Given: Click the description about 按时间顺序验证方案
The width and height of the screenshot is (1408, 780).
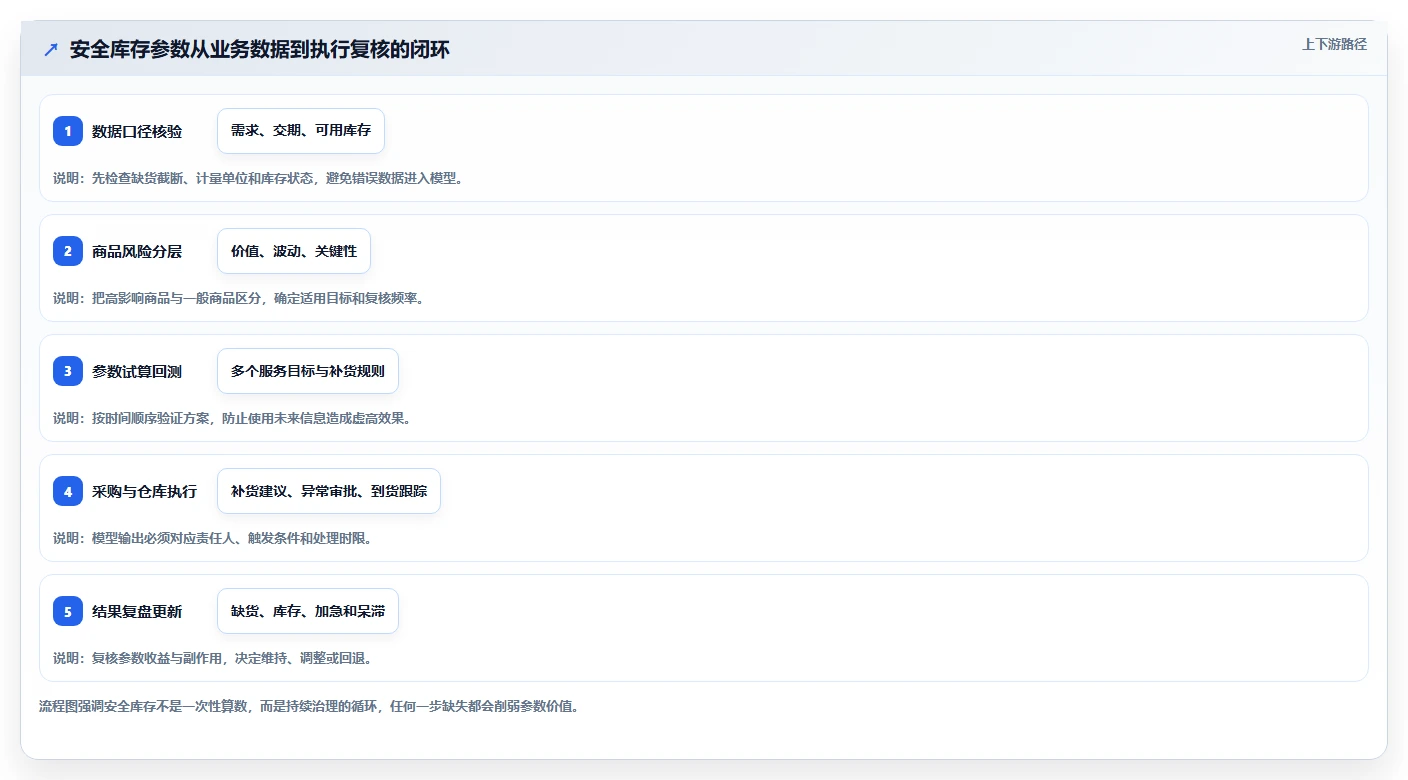Looking at the screenshot, I should coord(232,418).
